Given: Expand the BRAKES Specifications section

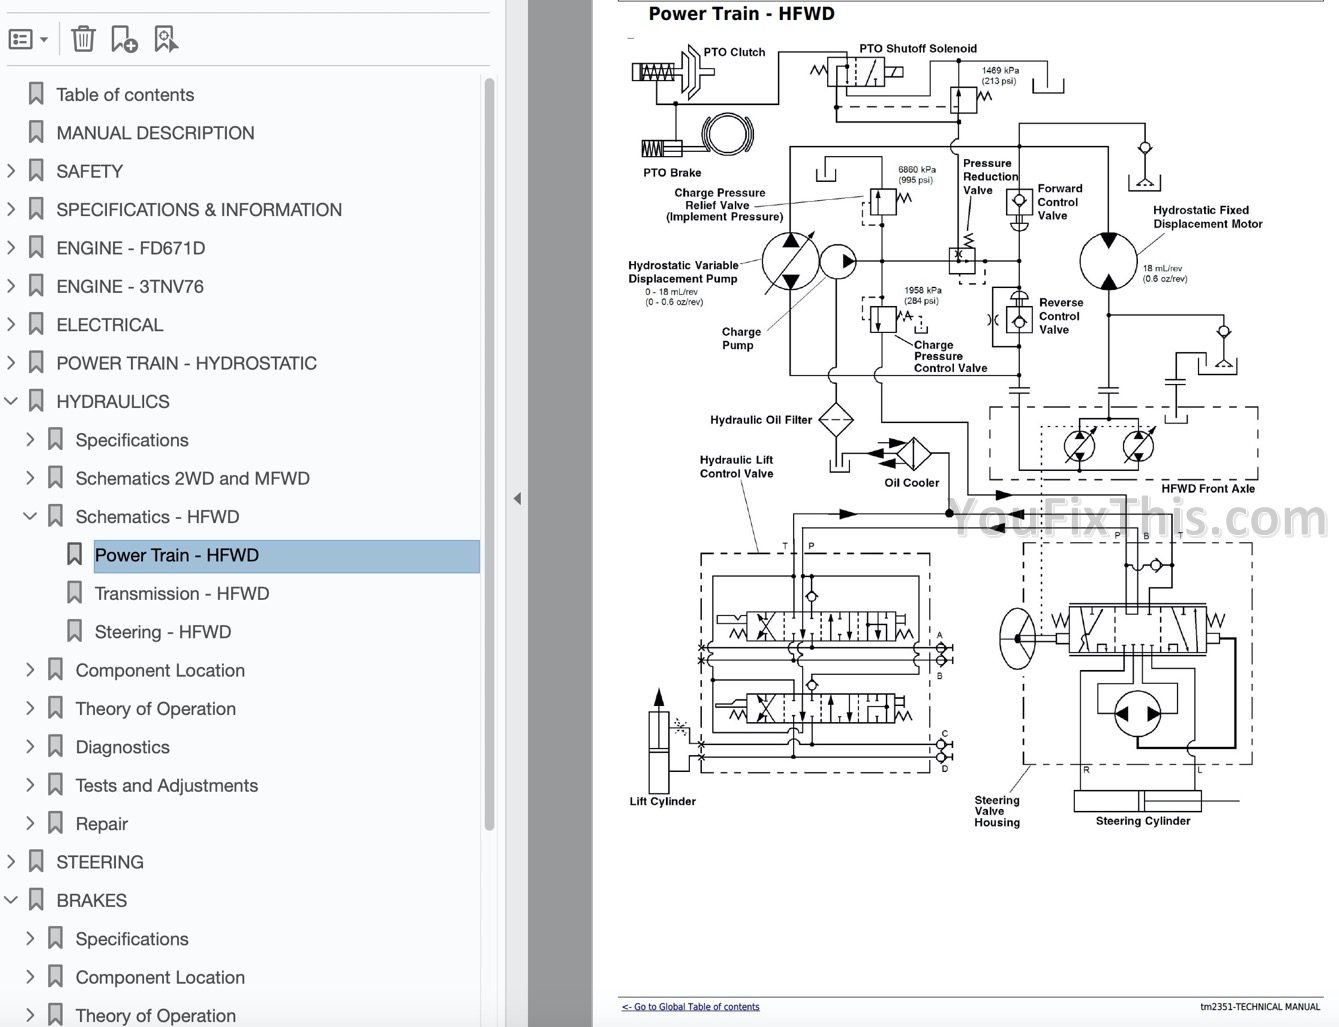Looking at the screenshot, I should (30, 938).
